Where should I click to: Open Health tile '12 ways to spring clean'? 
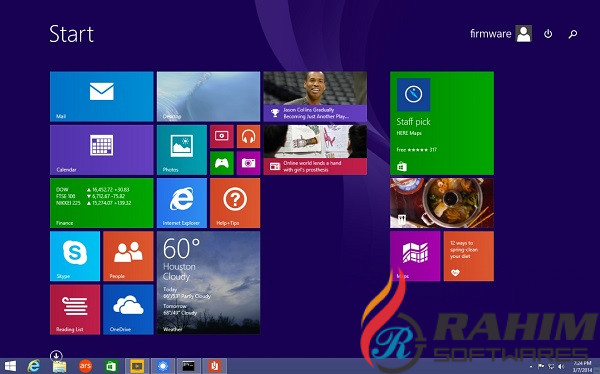[x=469, y=256]
